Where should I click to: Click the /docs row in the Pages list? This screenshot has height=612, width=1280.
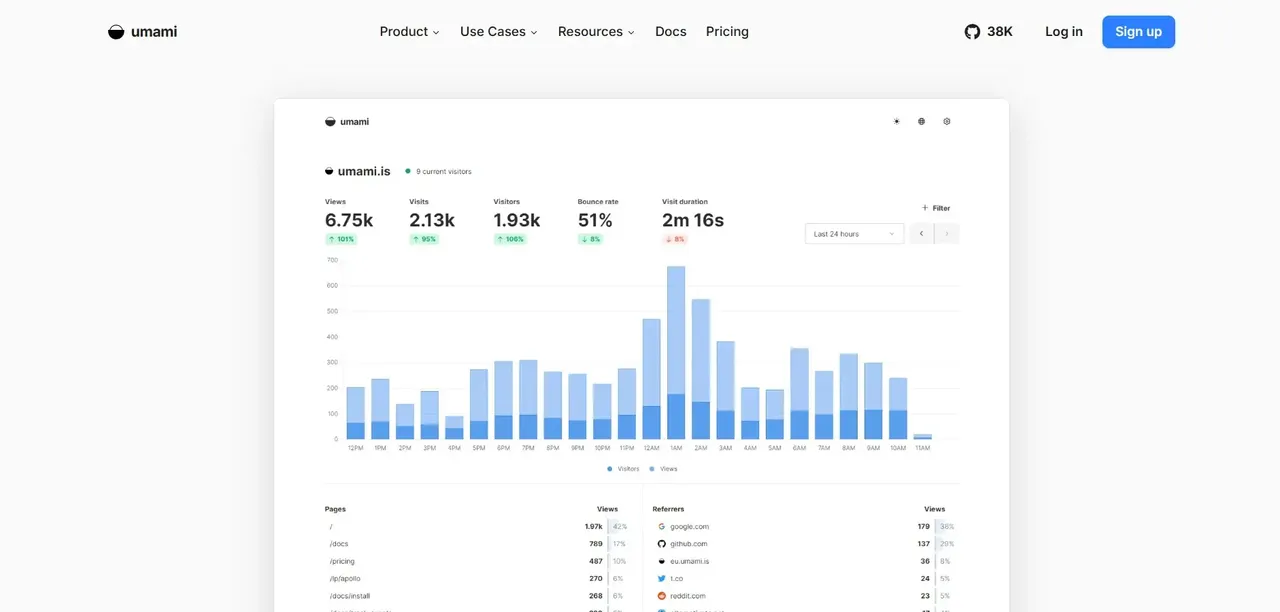pyautogui.click(x=476, y=544)
